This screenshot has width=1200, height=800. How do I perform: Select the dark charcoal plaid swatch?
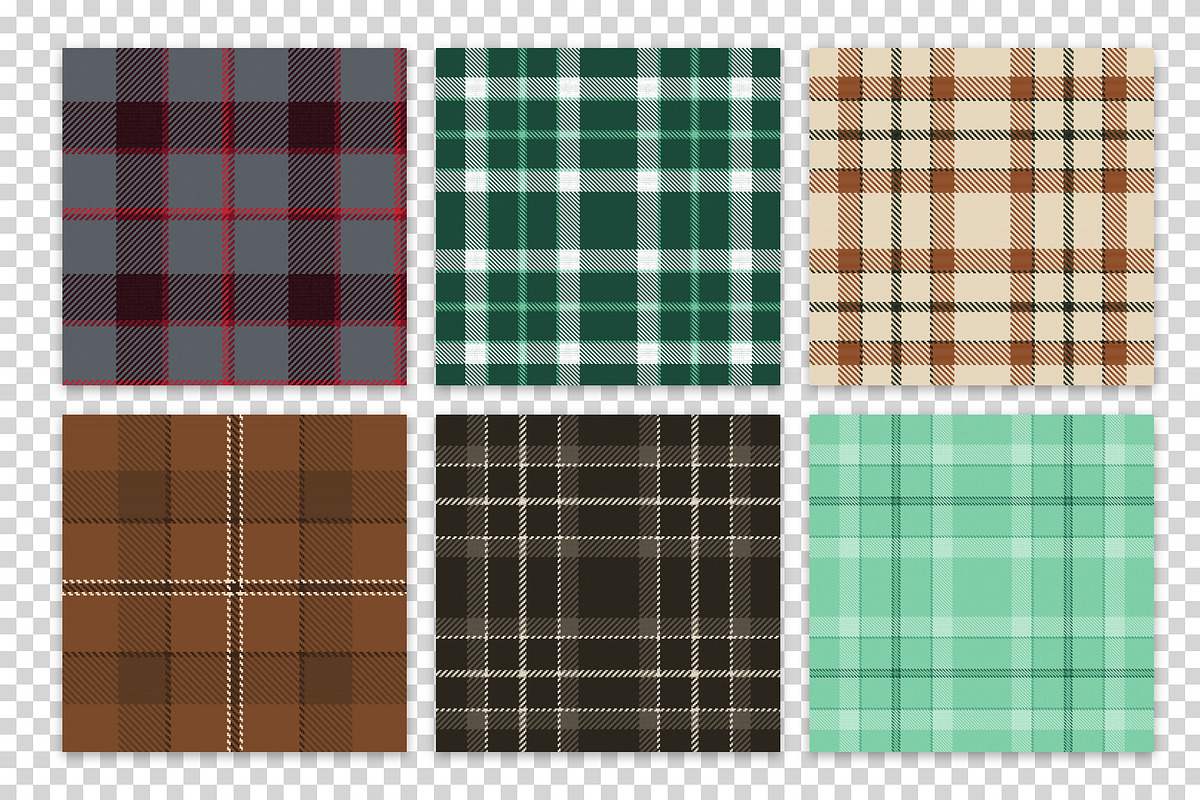(608, 583)
